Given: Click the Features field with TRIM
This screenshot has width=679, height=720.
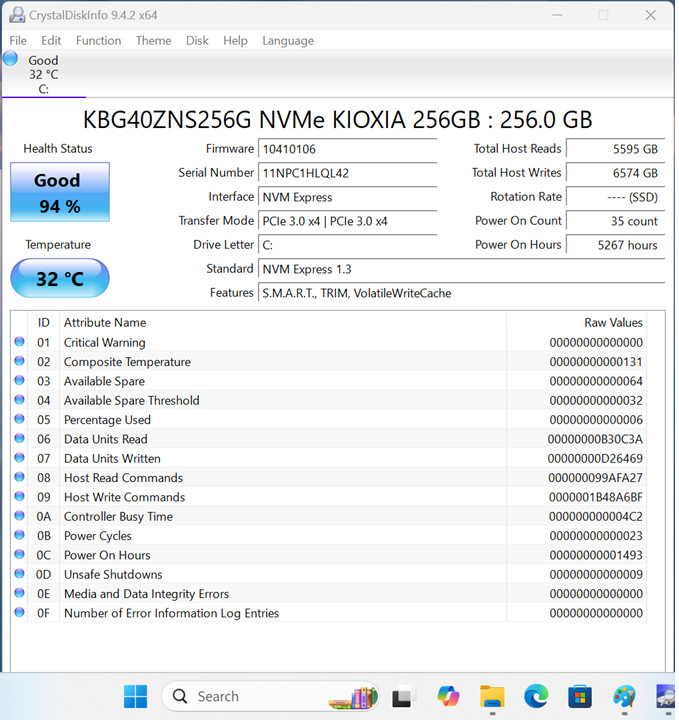Looking at the screenshot, I should click(x=461, y=293).
